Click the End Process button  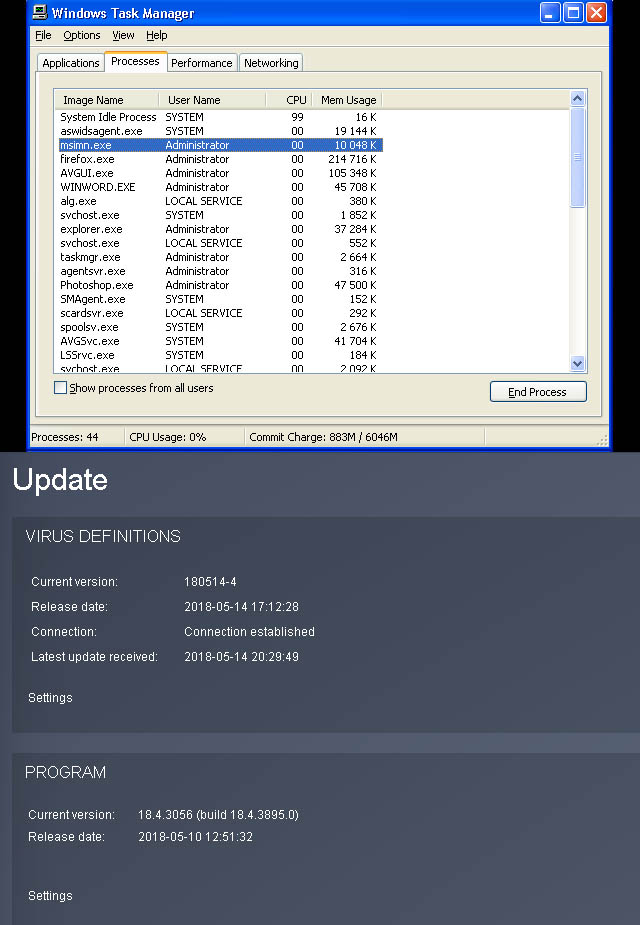538,392
